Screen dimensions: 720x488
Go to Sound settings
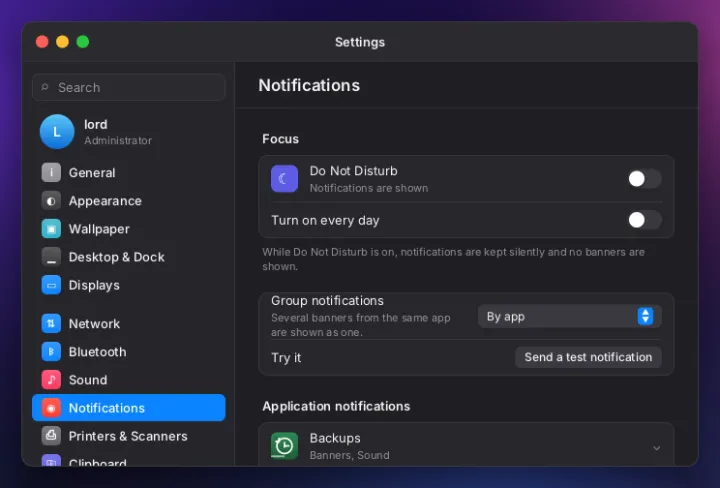[129, 380]
